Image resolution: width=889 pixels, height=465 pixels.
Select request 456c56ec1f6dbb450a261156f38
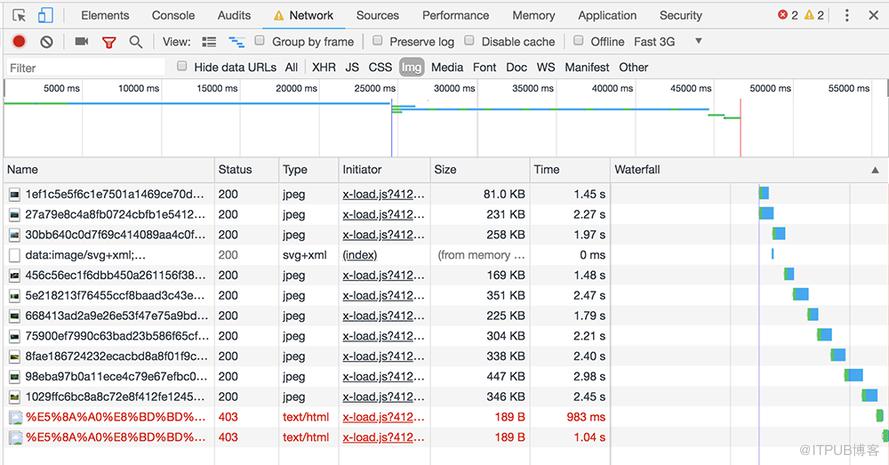coord(115,276)
